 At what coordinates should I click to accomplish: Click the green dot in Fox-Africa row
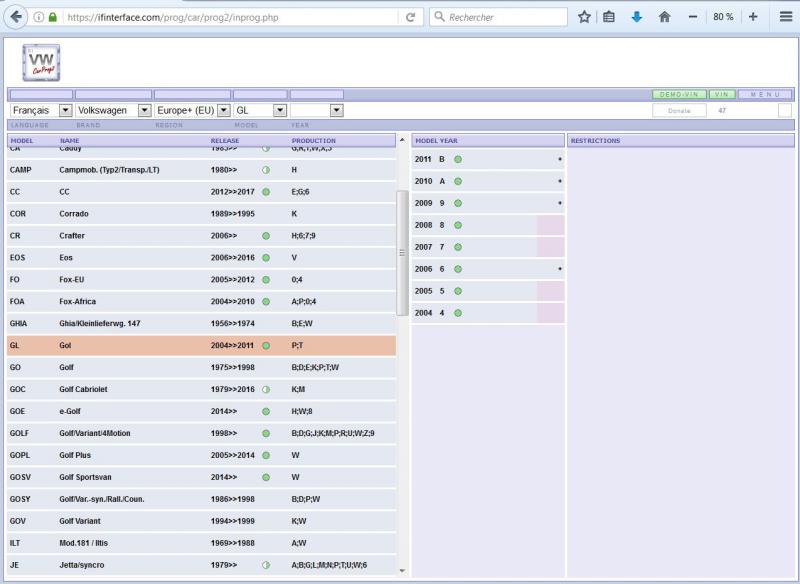(266, 301)
